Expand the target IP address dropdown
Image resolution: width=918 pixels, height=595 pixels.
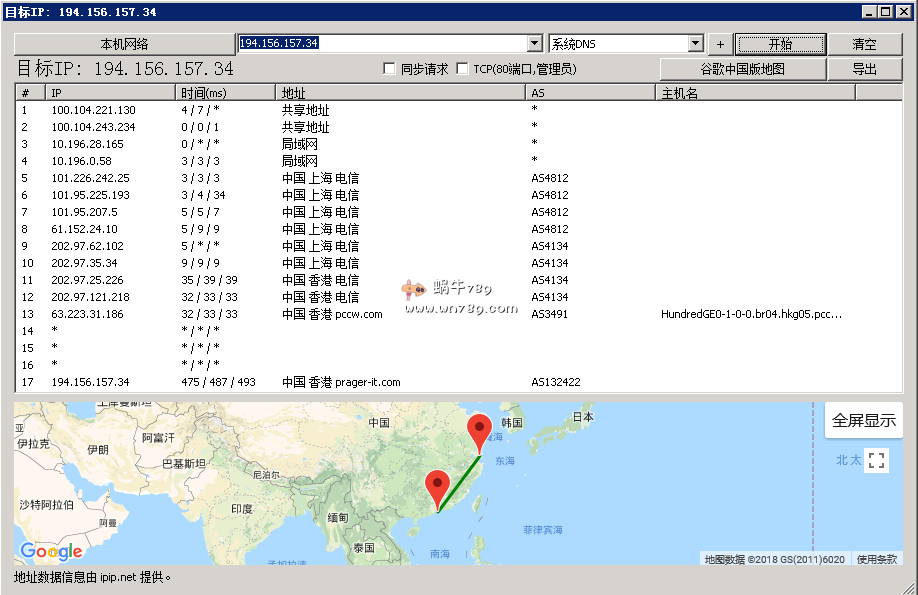pos(534,44)
